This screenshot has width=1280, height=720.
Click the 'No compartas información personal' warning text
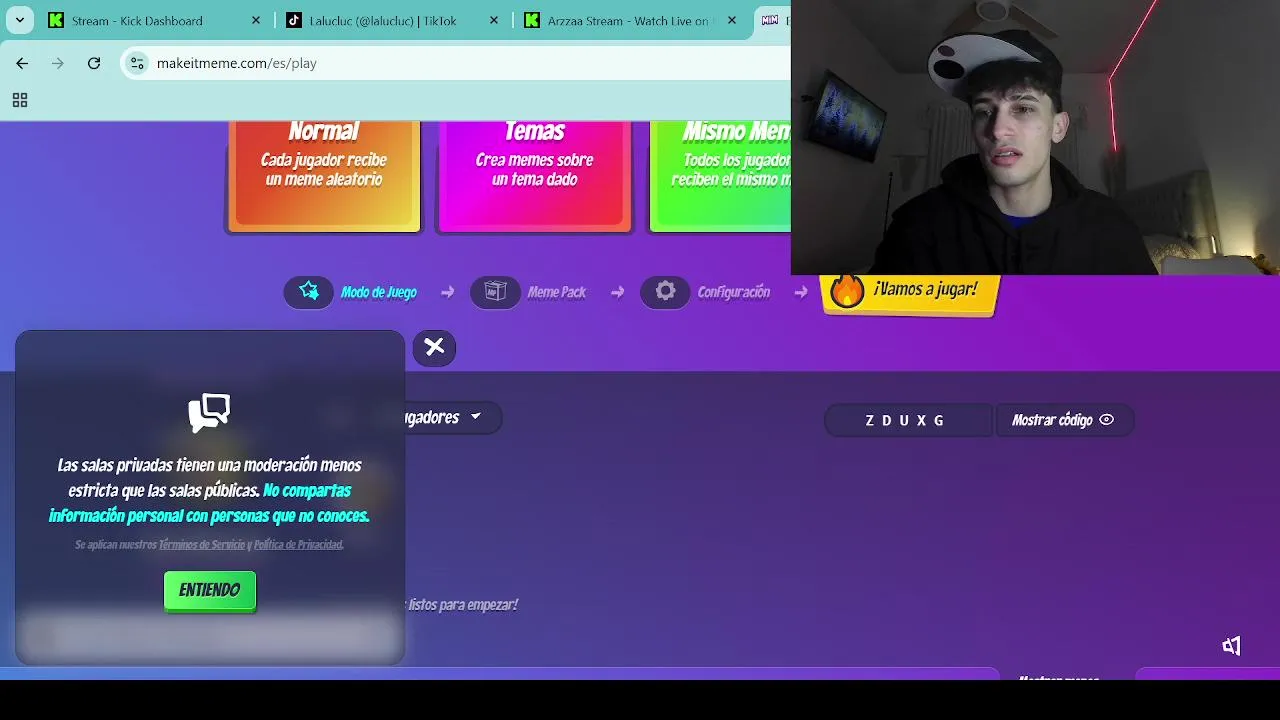(209, 503)
